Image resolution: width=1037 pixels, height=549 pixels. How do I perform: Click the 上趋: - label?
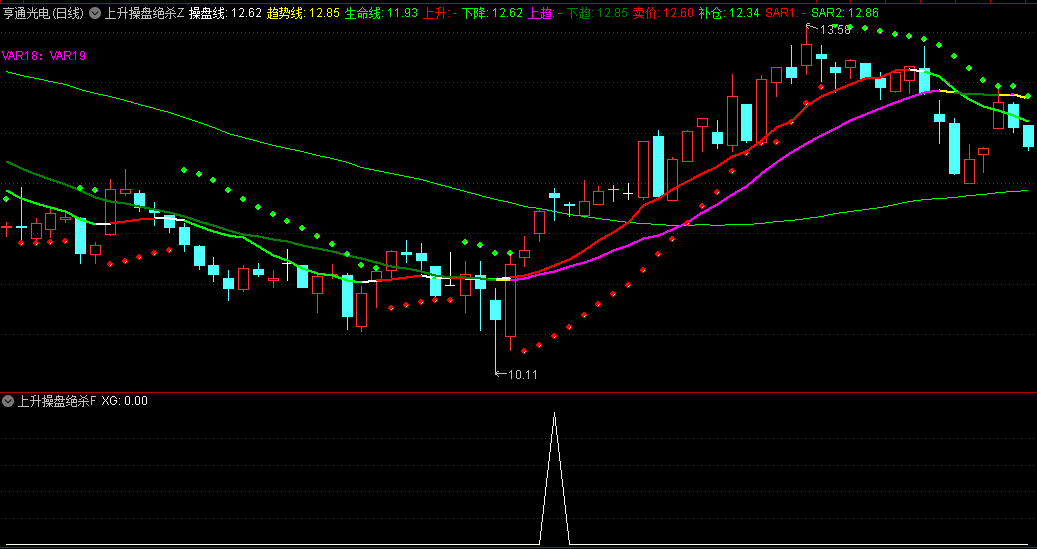coord(545,13)
